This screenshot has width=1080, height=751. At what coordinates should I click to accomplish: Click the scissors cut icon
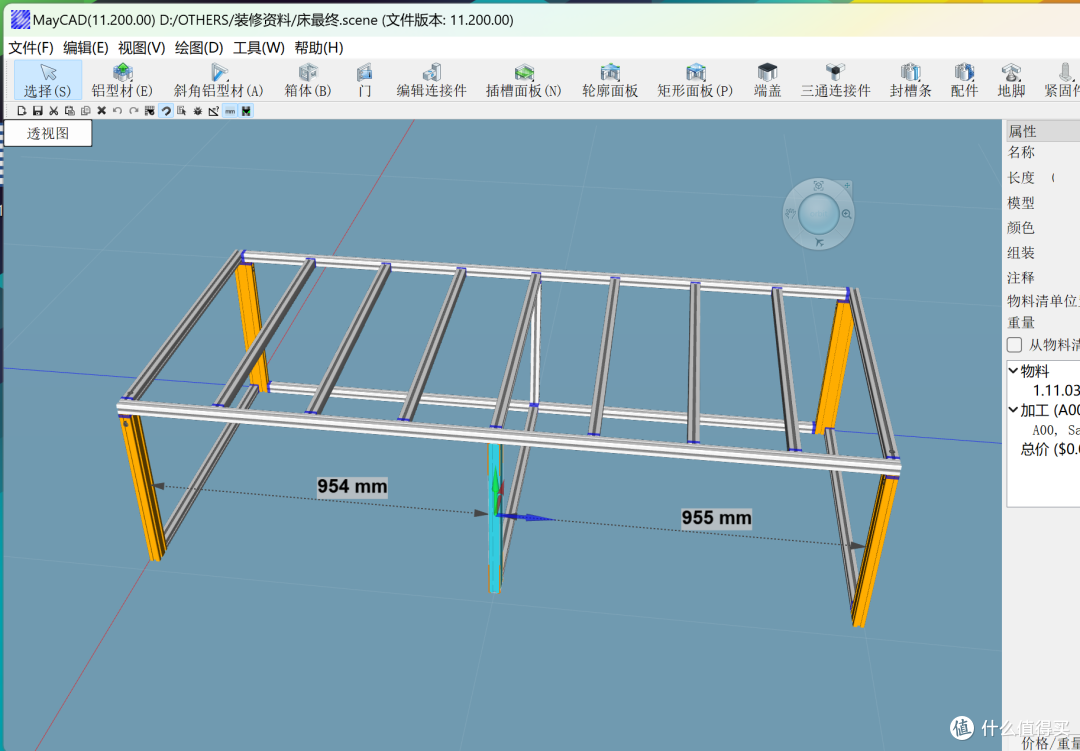[x=53, y=111]
